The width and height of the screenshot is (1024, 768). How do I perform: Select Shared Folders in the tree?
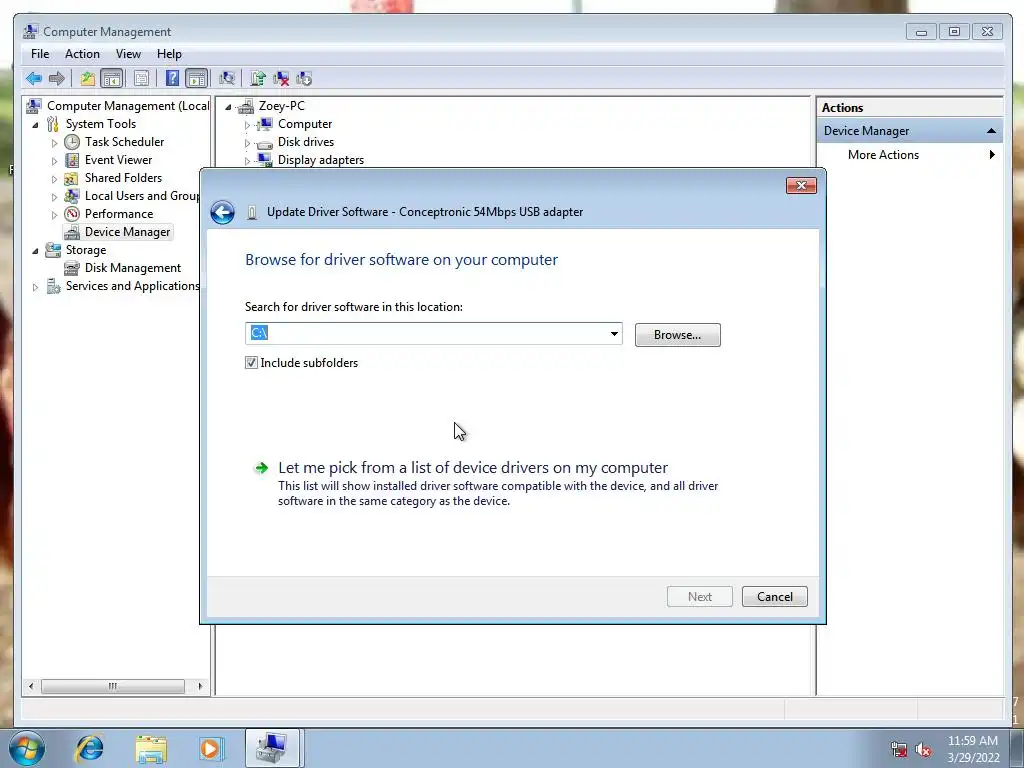click(x=123, y=178)
